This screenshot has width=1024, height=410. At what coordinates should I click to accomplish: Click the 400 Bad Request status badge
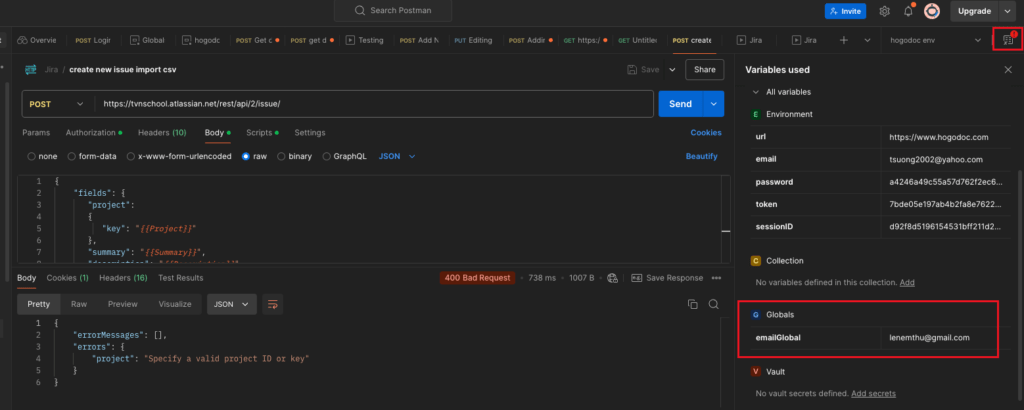point(477,278)
